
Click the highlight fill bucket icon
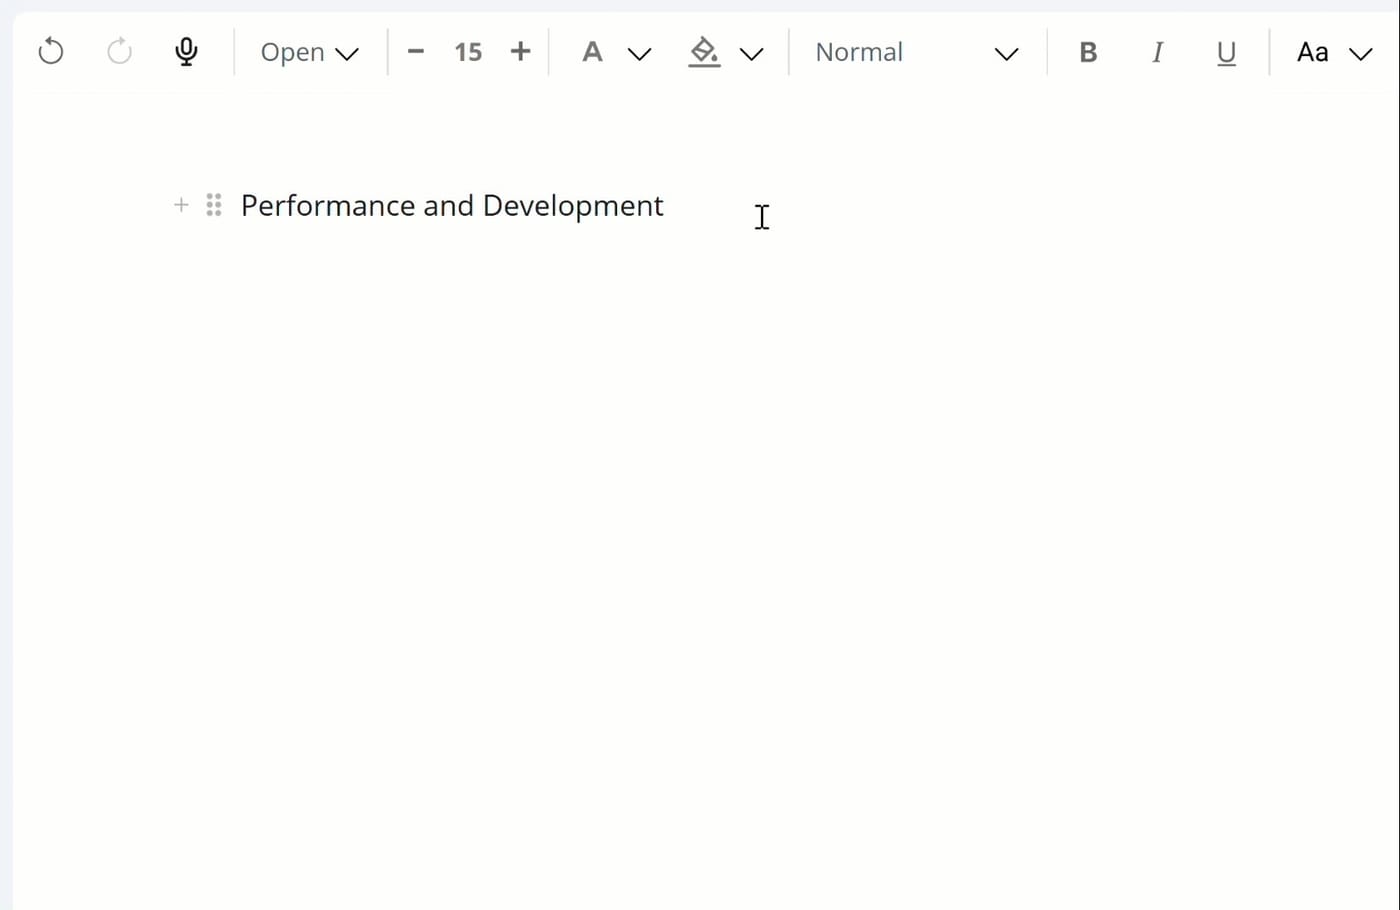click(x=704, y=52)
